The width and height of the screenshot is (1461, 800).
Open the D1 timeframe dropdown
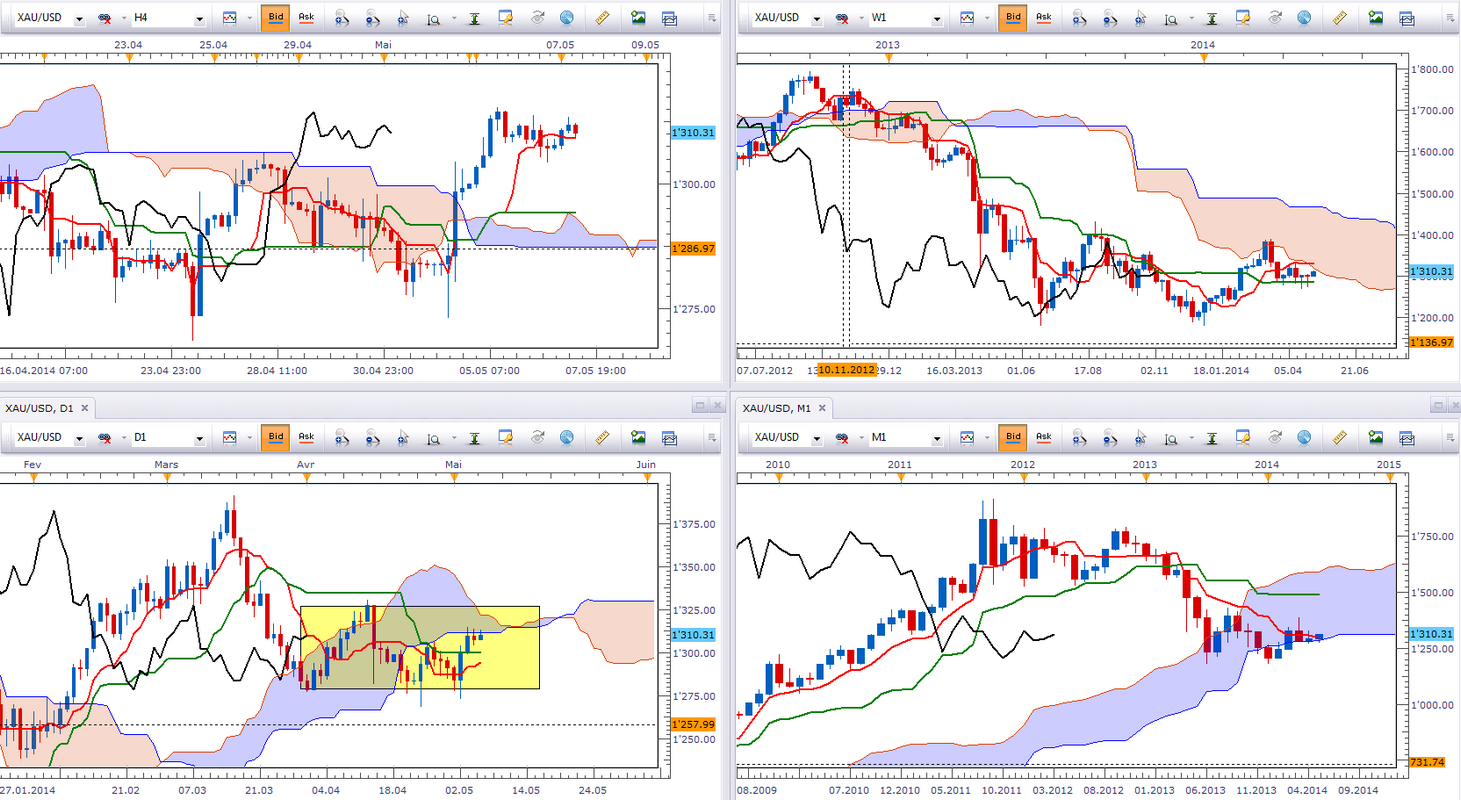click(201, 437)
